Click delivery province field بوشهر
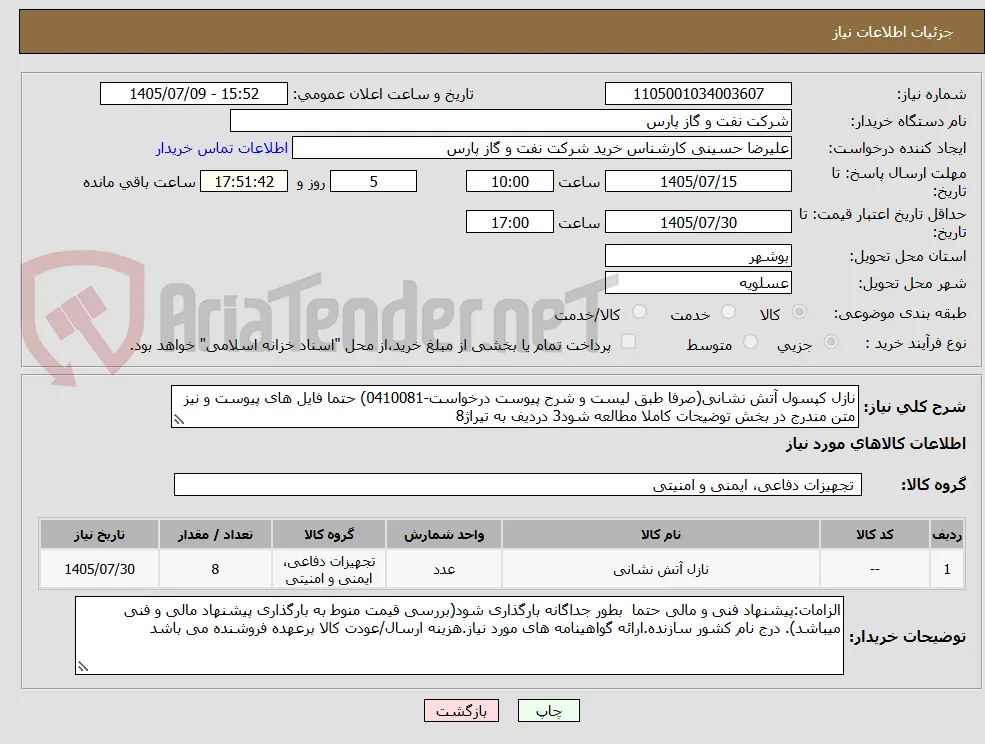985x744 pixels. pos(698,256)
